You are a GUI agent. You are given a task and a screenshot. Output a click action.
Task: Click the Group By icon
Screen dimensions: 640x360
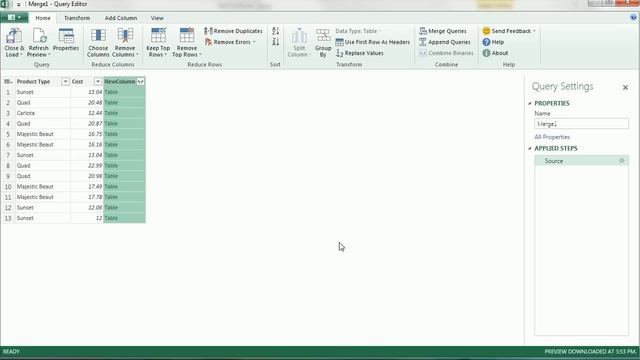click(323, 36)
